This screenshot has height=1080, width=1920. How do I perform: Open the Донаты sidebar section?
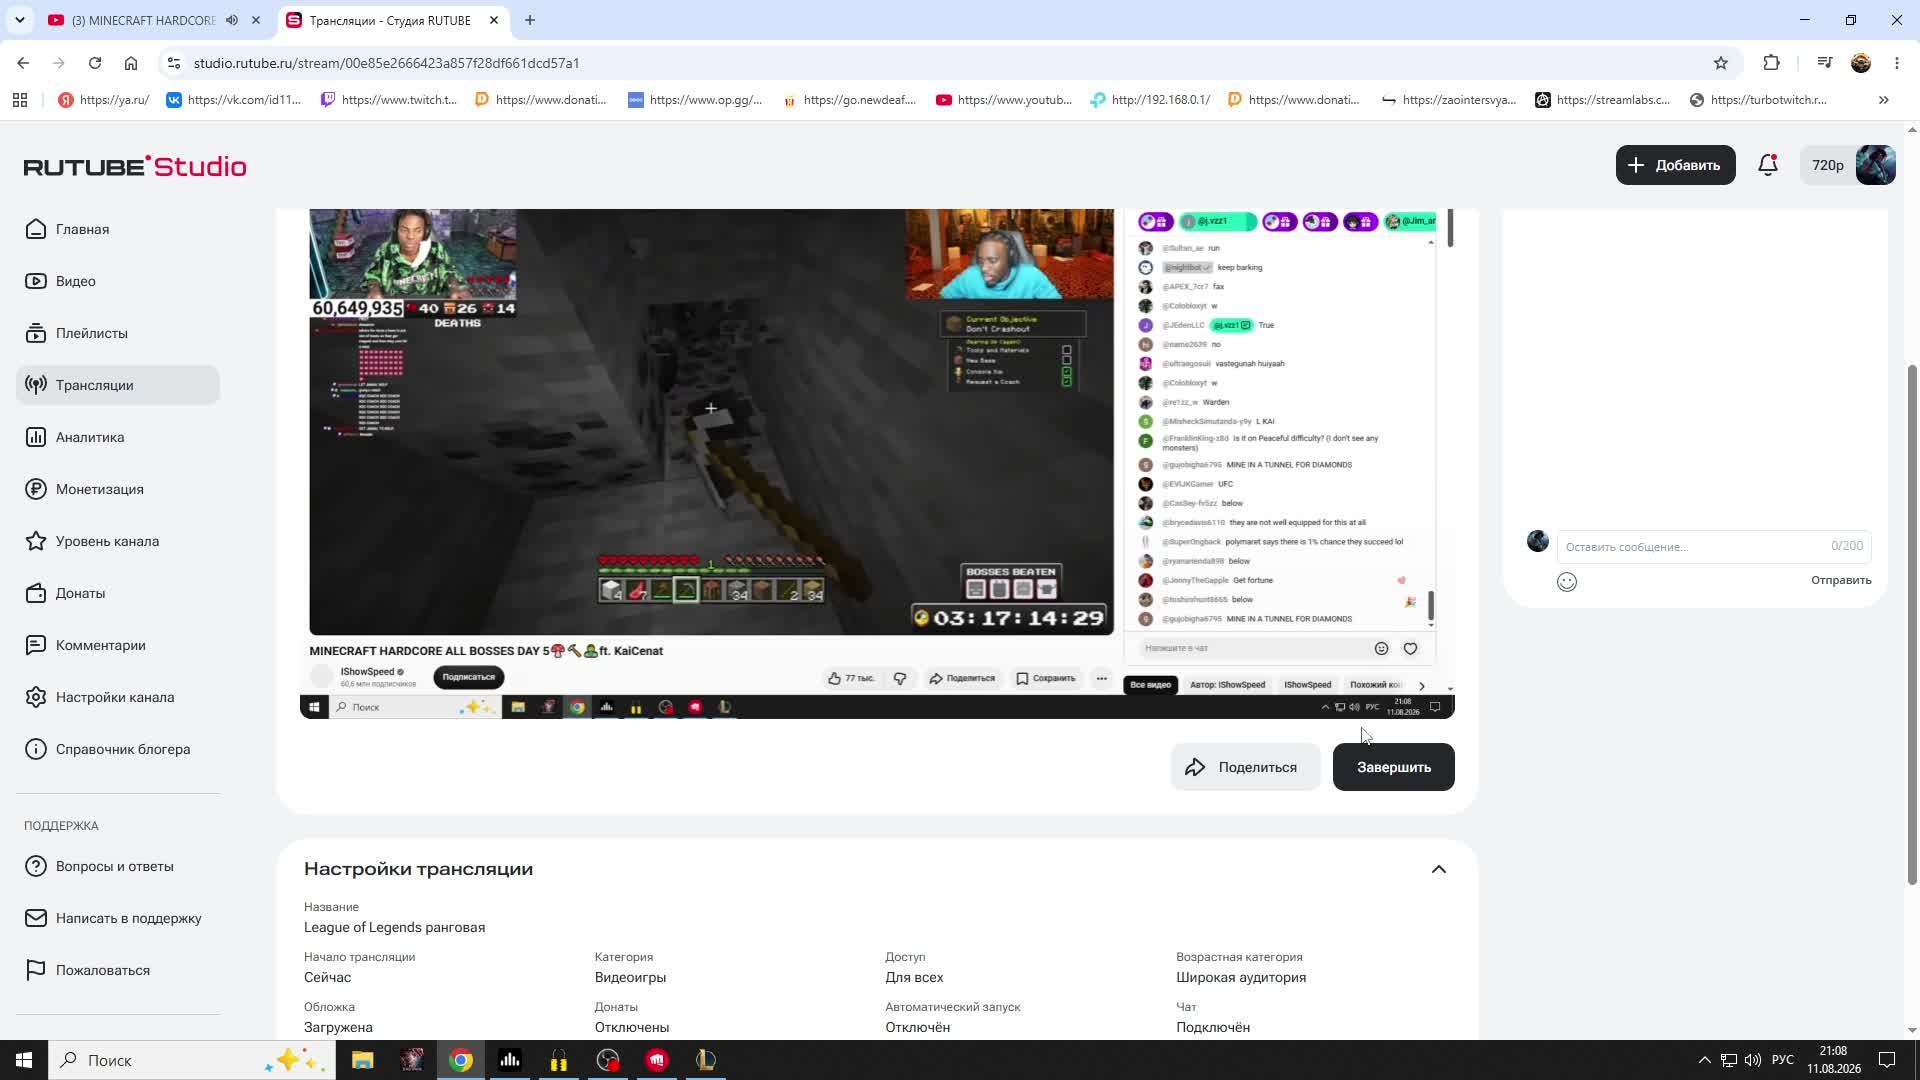(118, 593)
